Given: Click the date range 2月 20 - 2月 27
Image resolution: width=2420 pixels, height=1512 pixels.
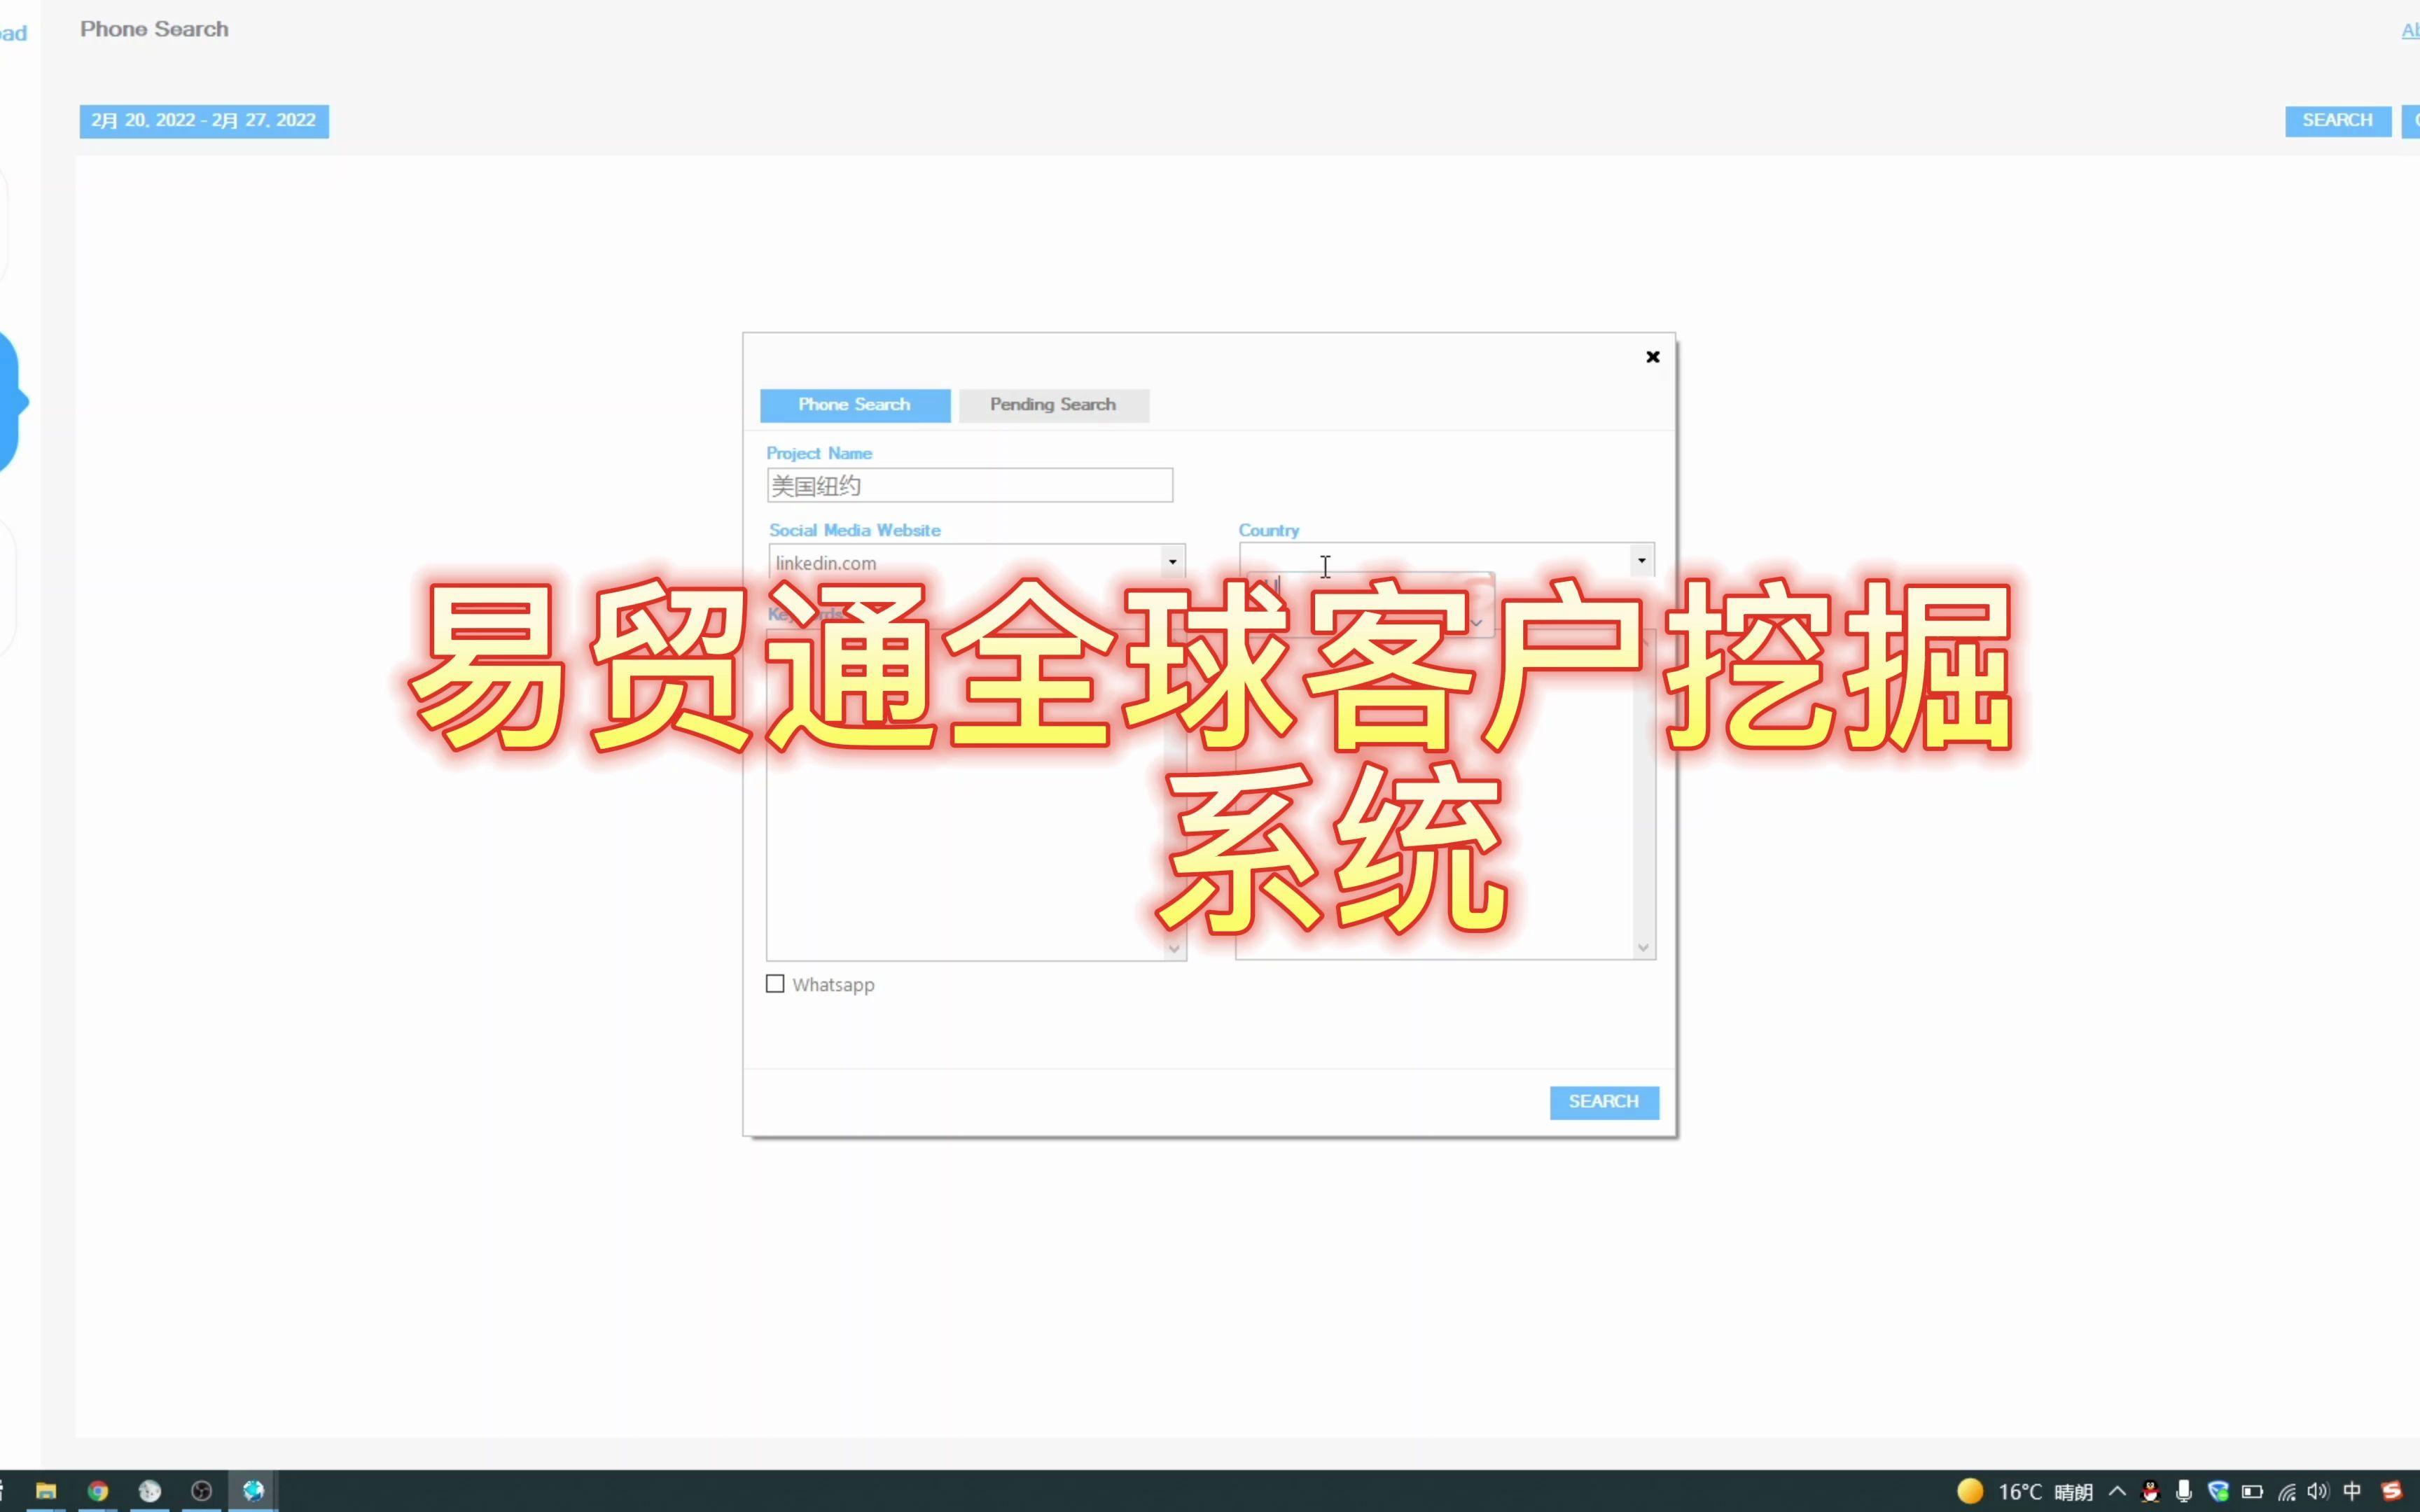Looking at the screenshot, I should click(204, 120).
